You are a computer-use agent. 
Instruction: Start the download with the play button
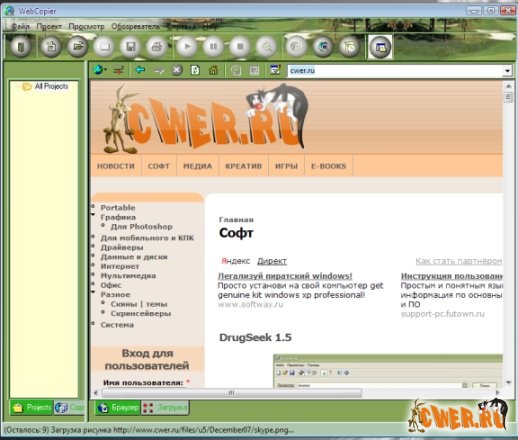click(x=187, y=46)
